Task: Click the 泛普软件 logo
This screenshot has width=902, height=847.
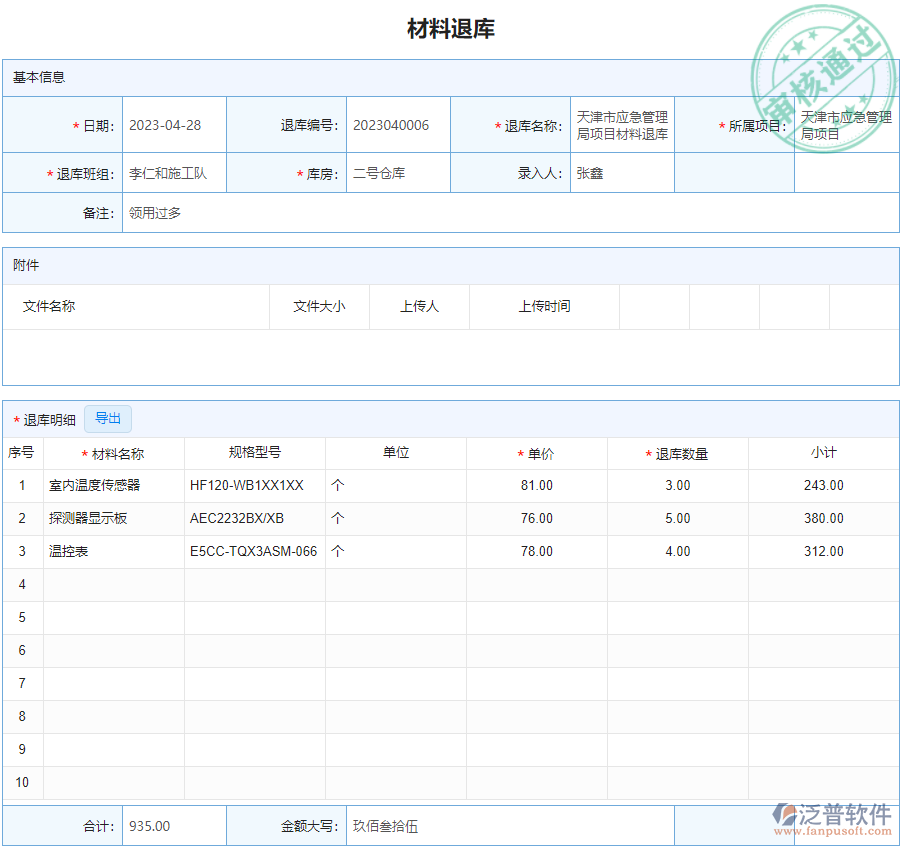Action: pyautogui.click(x=832, y=817)
